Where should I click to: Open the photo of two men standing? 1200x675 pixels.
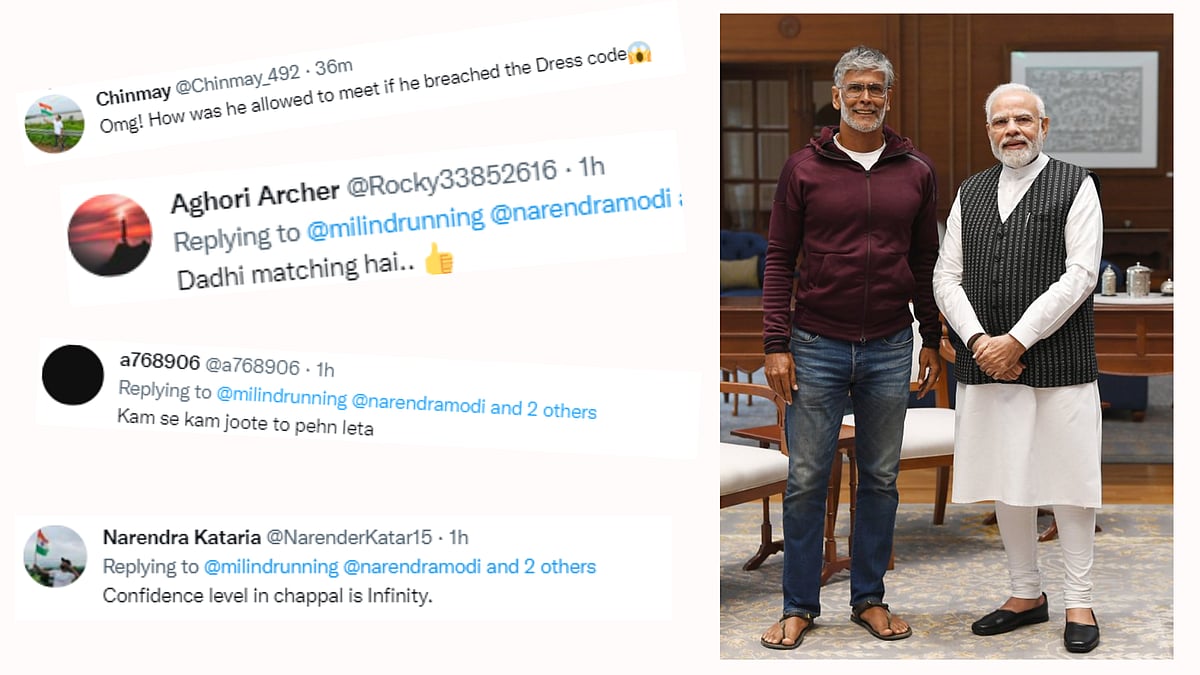click(946, 336)
